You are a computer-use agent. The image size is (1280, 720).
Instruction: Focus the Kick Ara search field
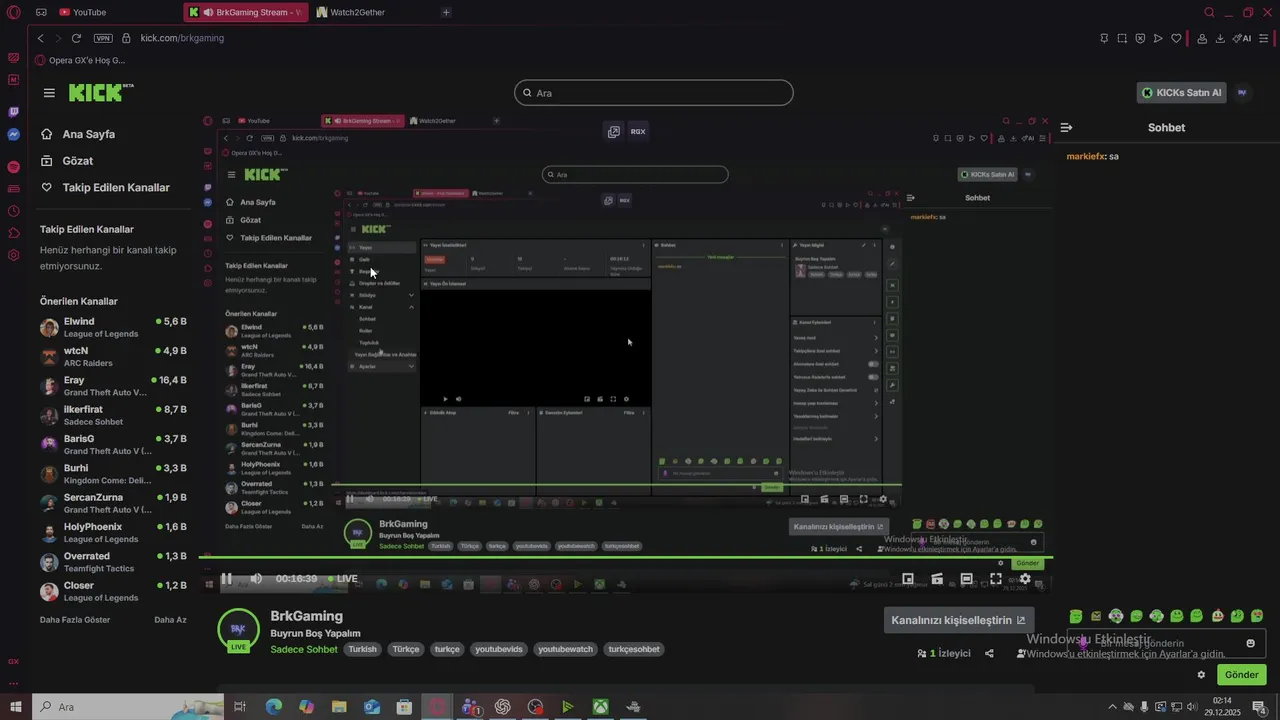(x=654, y=93)
